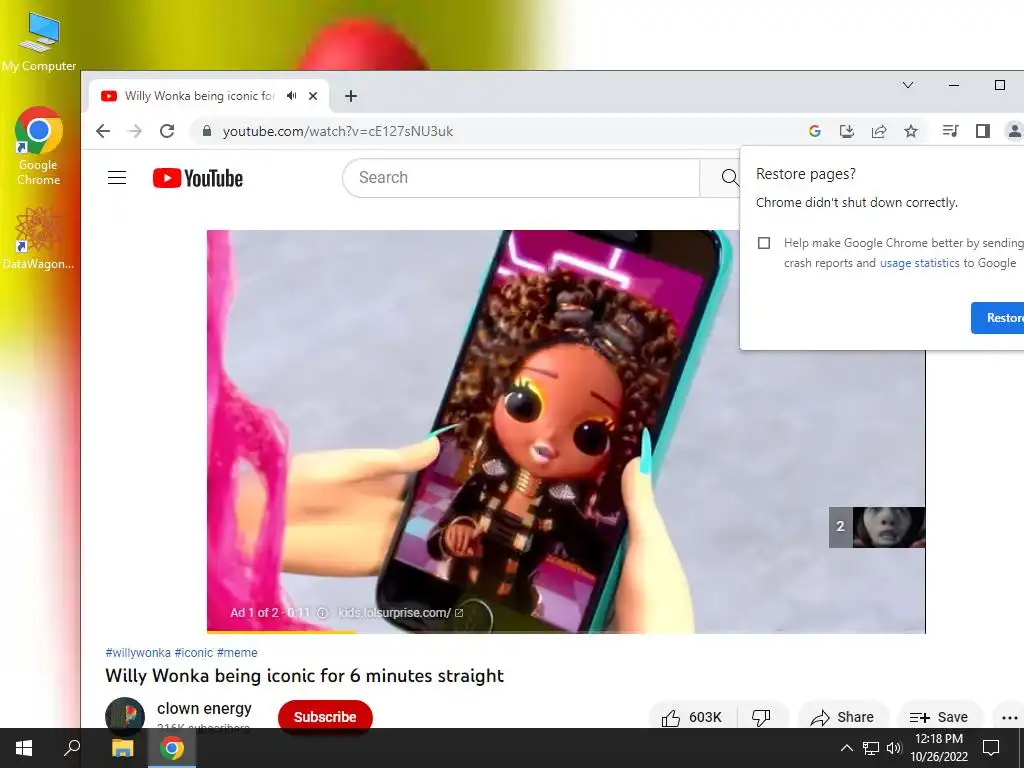This screenshot has height=768, width=1024.
Task: Close the Willy Wonka YouTube tab
Action: pyautogui.click(x=313, y=96)
